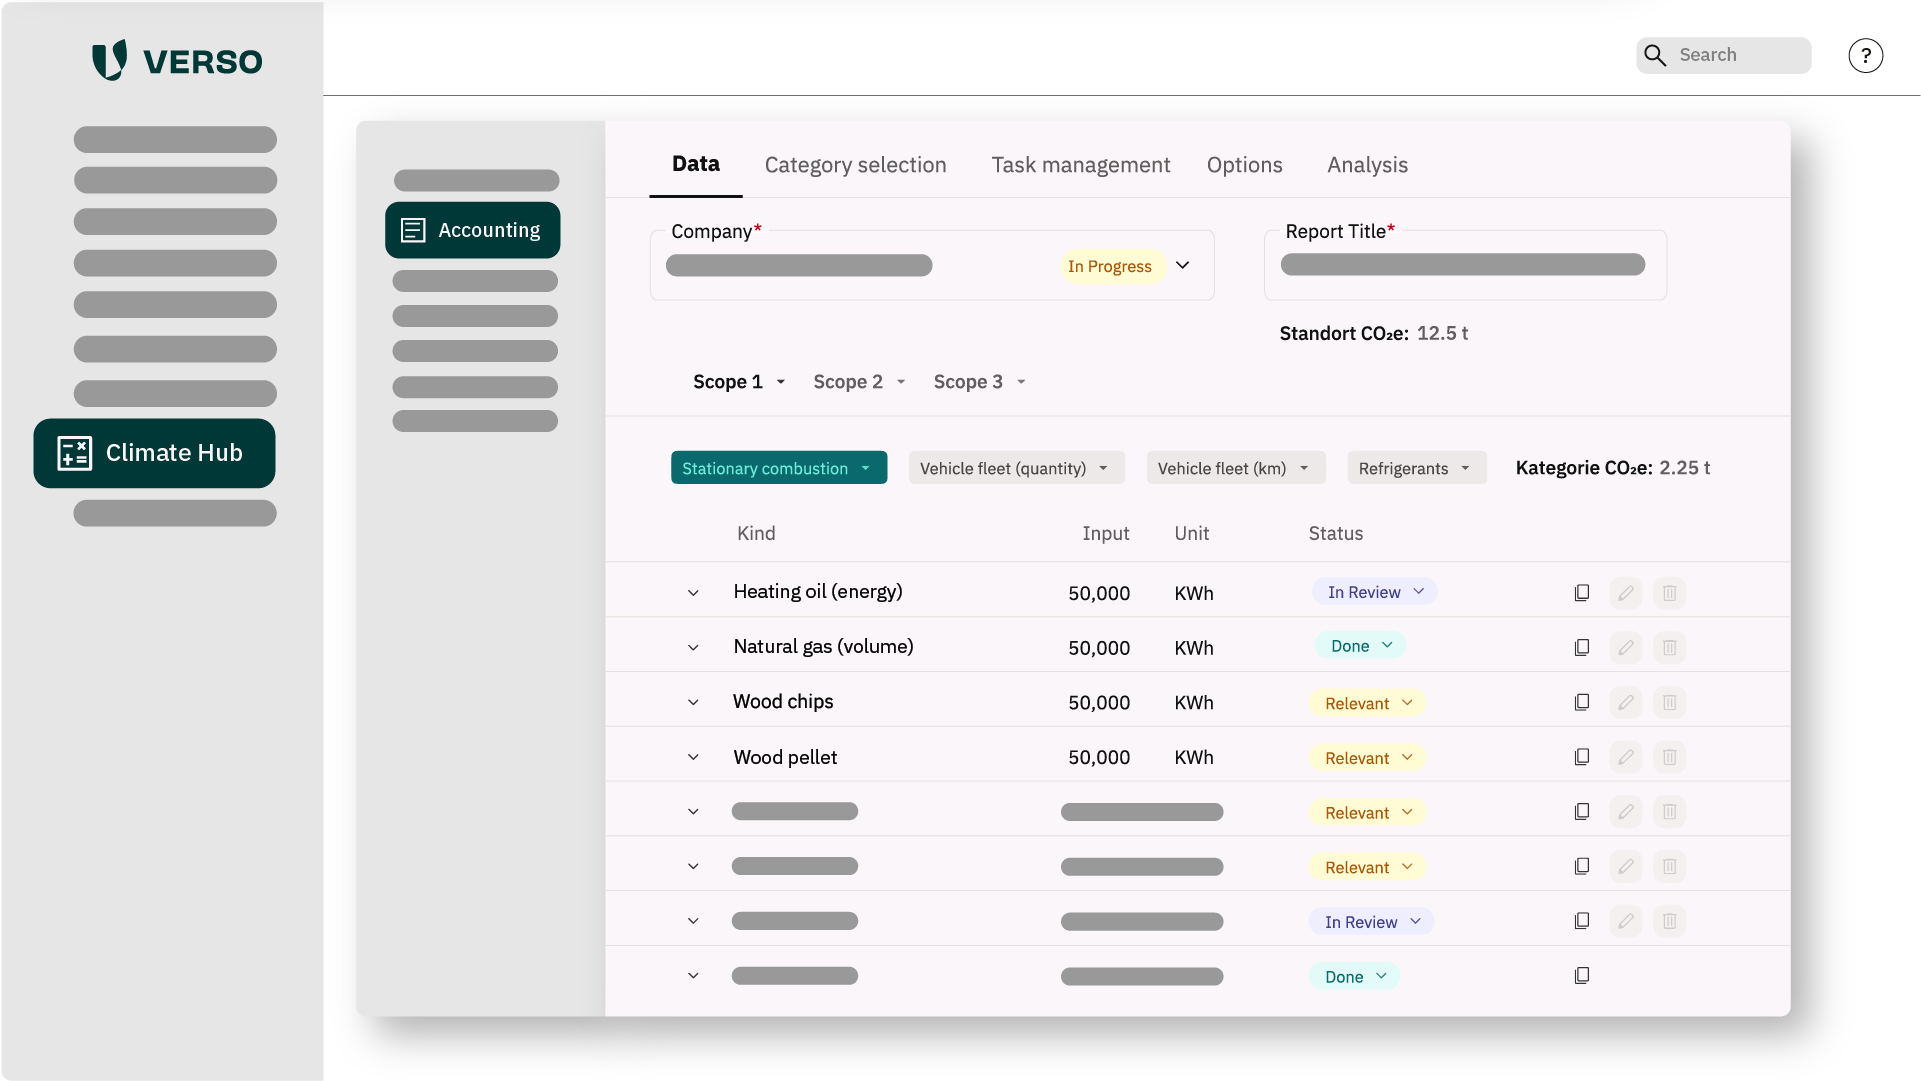The width and height of the screenshot is (1921, 1081).
Task: Open help via the question mark icon
Action: (1865, 56)
